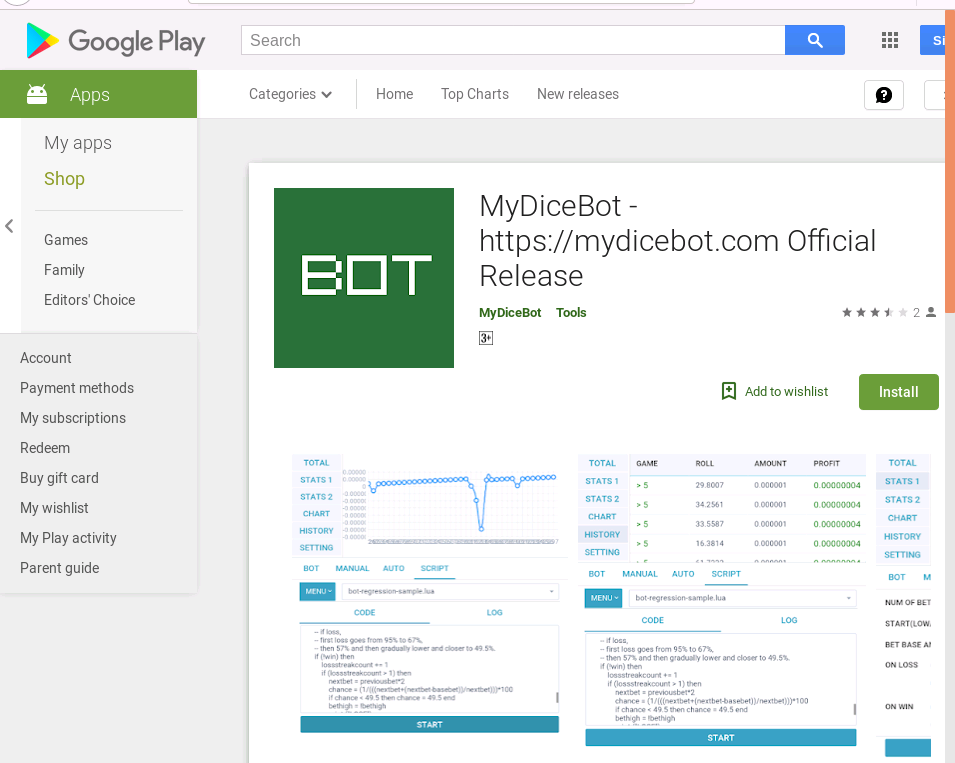Click the star rating display
The image size is (955, 763).
[875, 312]
